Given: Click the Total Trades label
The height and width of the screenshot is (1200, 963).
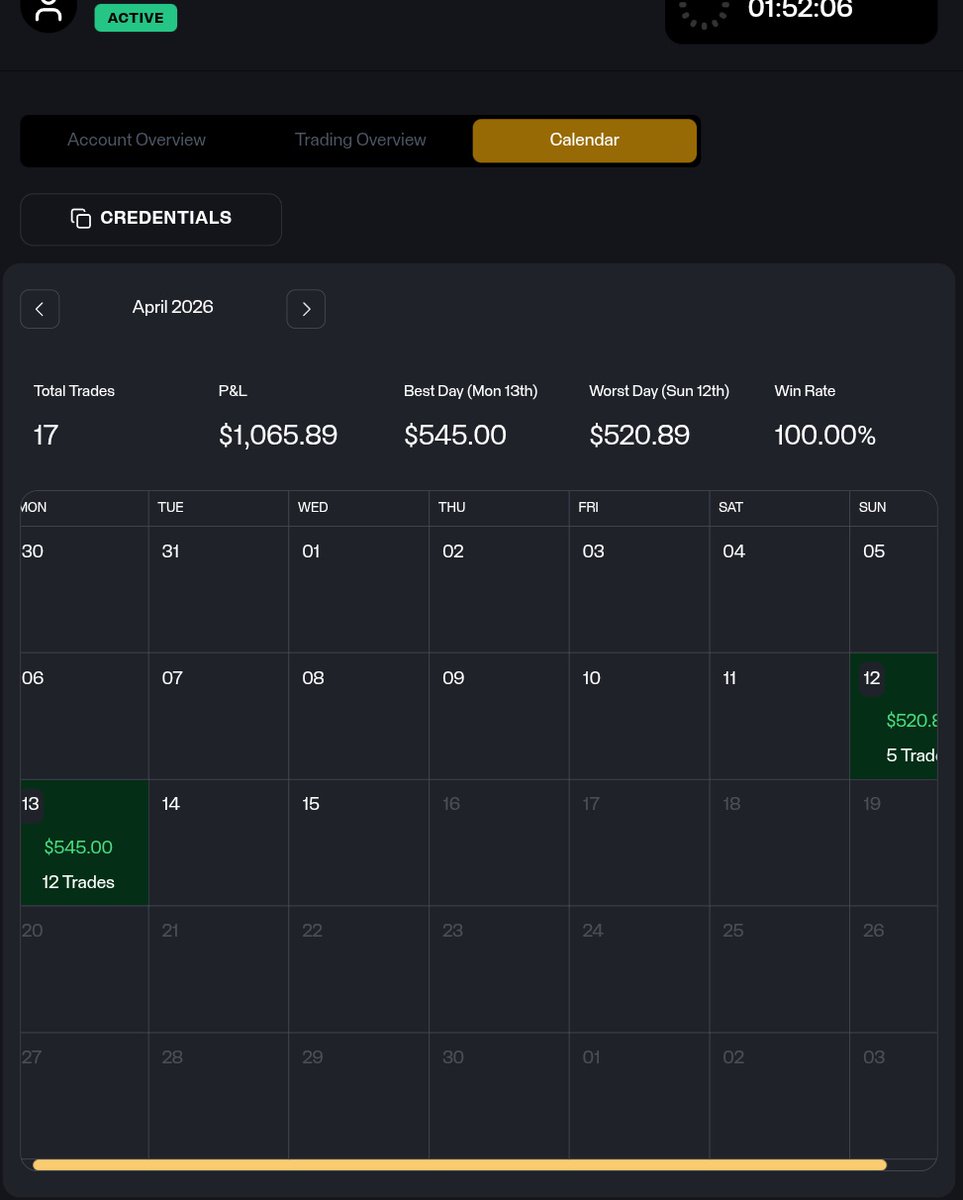Looking at the screenshot, I should (74, 391).
